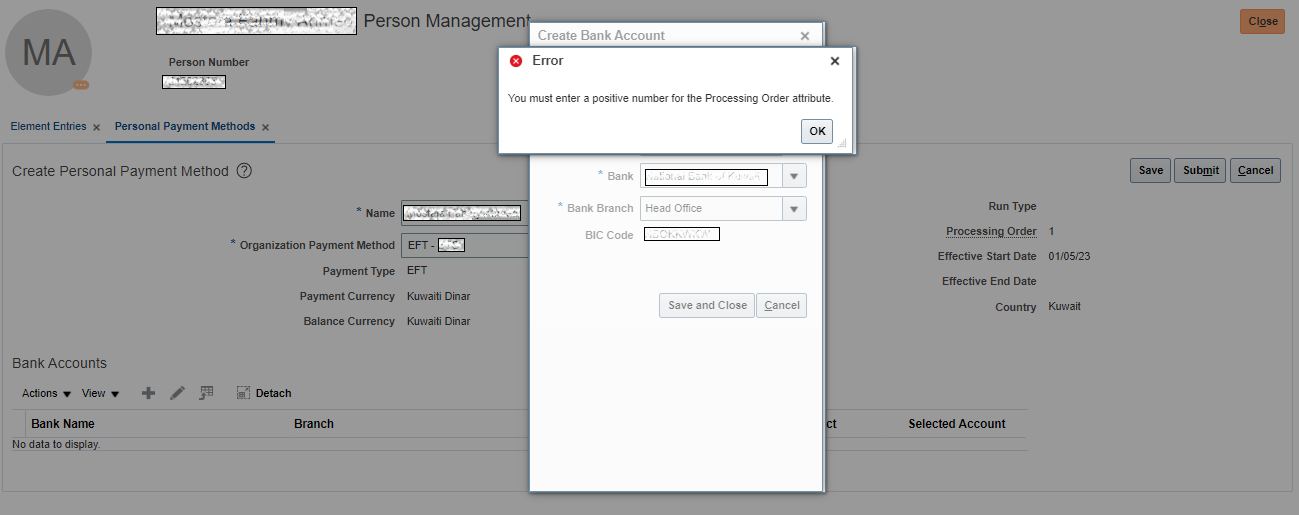This screenshot has width=1299, height=515.
Task: Click Cancel on Create Personal Payment Method
Action: coord(1255,170)
